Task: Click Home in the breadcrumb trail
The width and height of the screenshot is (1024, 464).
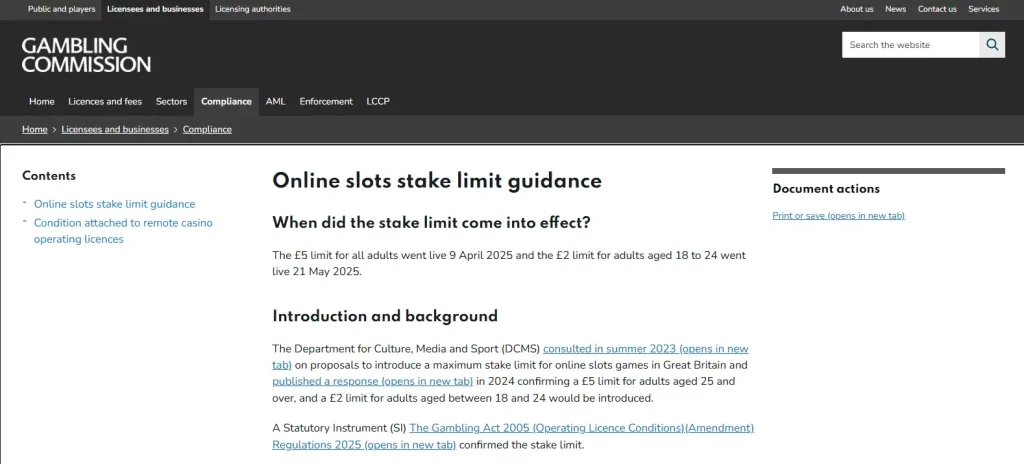Action: tap(35, 129)
